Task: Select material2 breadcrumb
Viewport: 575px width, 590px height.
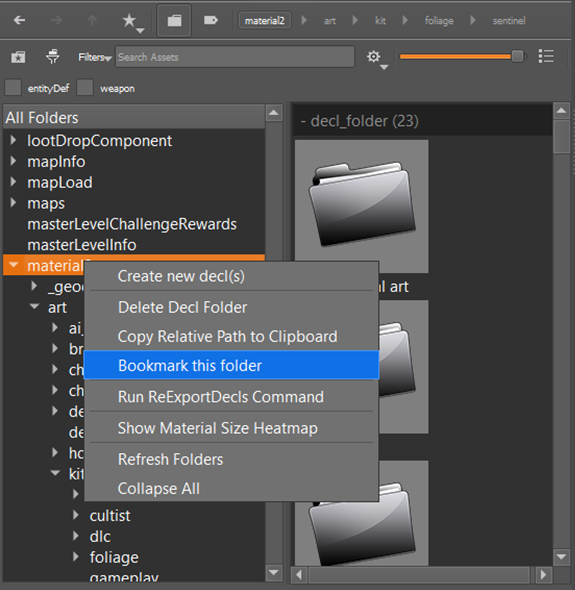Action: point(265,20)
